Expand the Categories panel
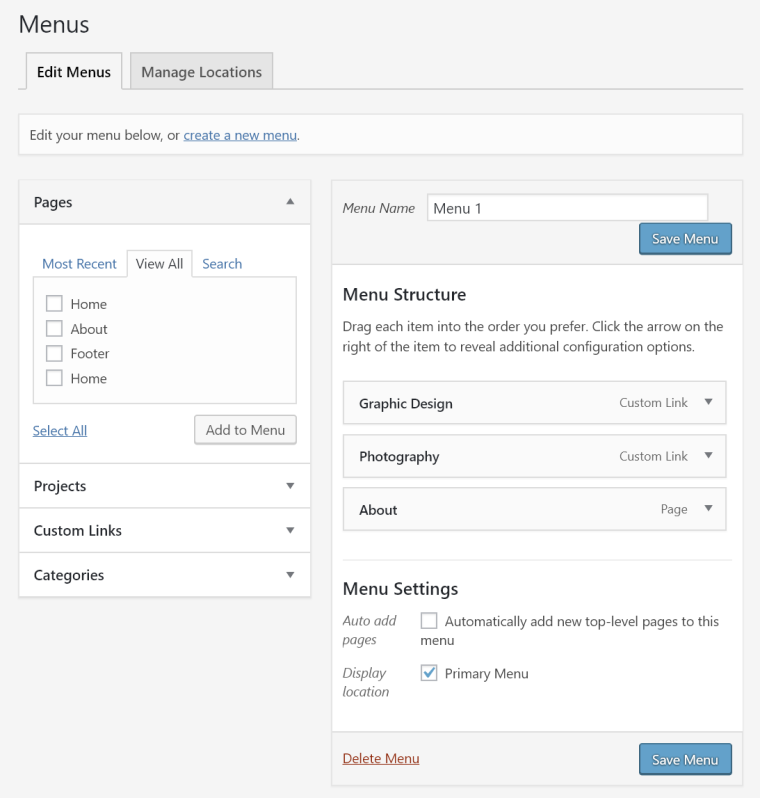Viewport: 760px width, 798px height. coord(290,576)
